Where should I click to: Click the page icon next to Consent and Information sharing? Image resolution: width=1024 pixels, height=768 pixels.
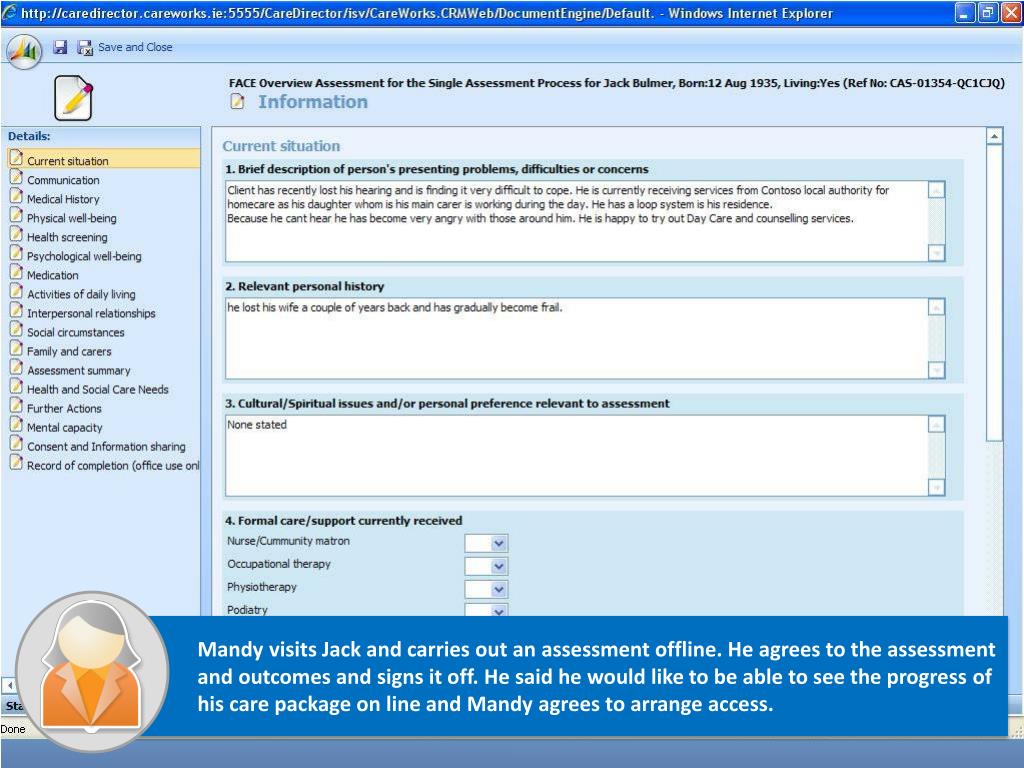click(x=16, y=443)
